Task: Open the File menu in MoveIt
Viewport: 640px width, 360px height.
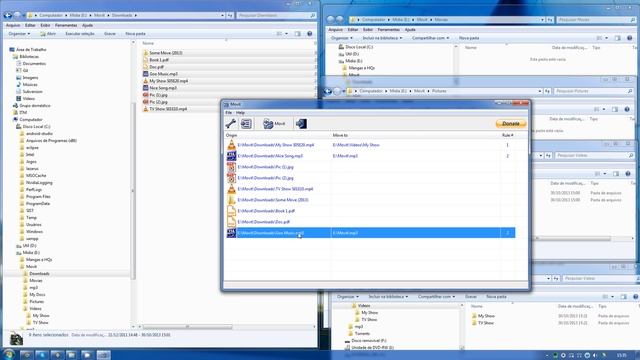Action: 229,113
